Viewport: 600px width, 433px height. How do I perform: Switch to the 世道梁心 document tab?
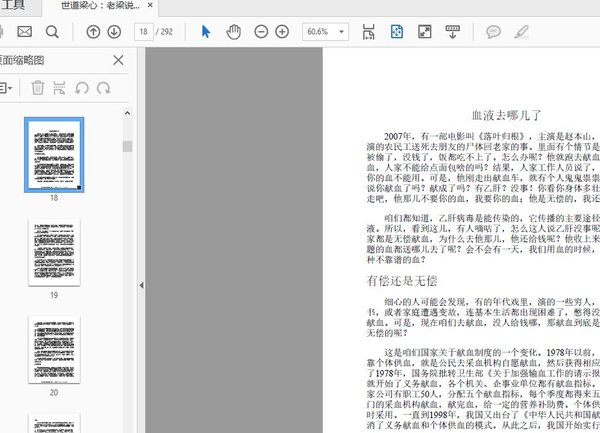pos(100,5)
